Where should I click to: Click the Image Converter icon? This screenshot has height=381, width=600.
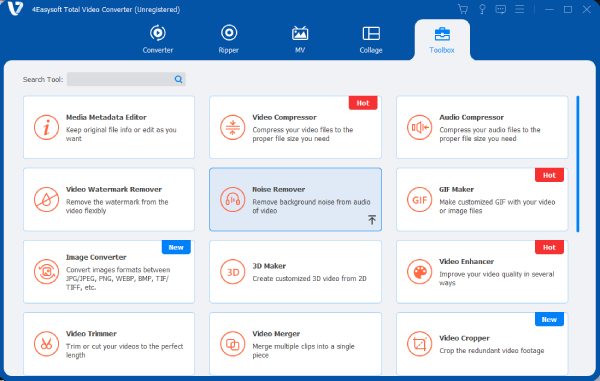pos(46,272)
